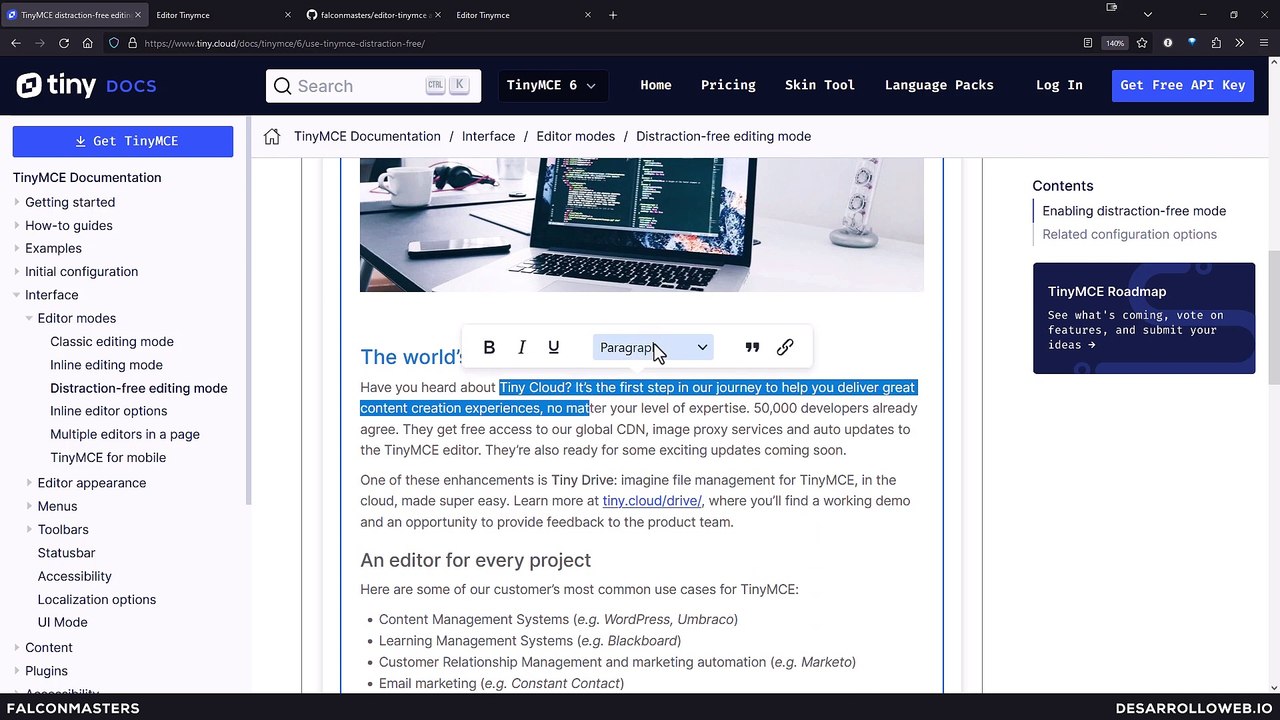This screenshot has width=1280, height=720.
Task: Expand the Content tree node
Action: tap(17, 647)
